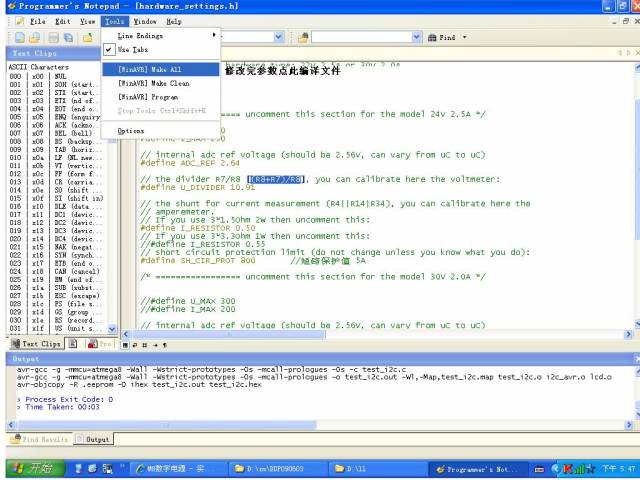Switch to the Text Clips panel tab

(36, 343)
